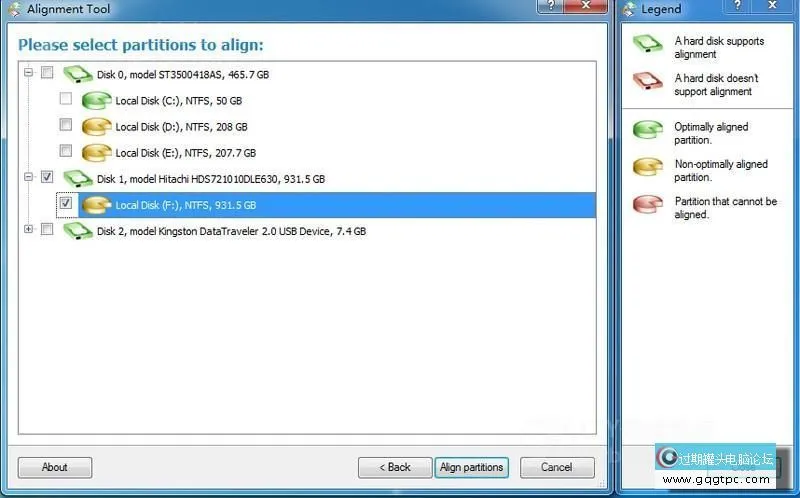Check the Local Disk (D:) checkbox
Screen dimensions: 800x498
[x=66, y=124]
